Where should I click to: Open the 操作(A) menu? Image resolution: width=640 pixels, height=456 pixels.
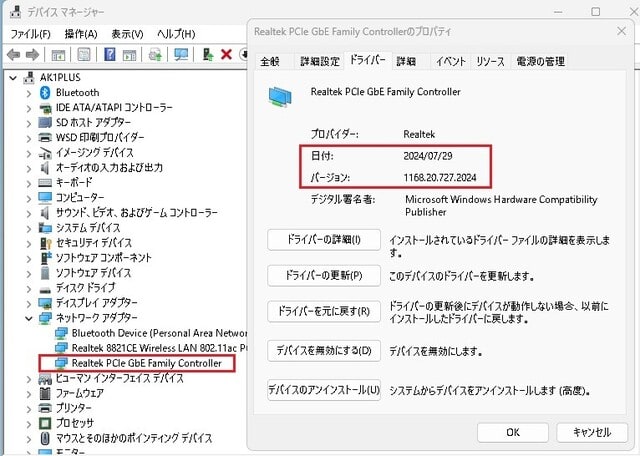pos(81,34)
